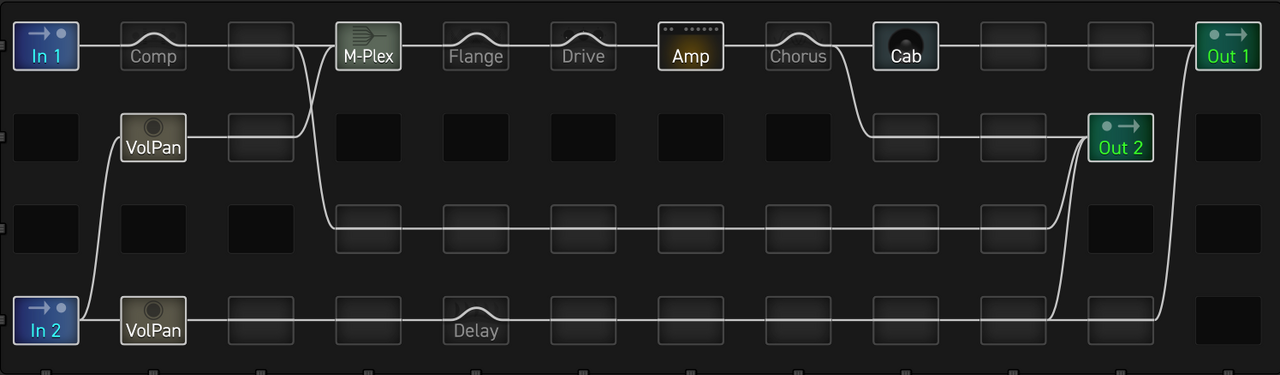Click the Out 1 output block
This screenshot has width=1280, height=375.
click(x=1228, y=46)
